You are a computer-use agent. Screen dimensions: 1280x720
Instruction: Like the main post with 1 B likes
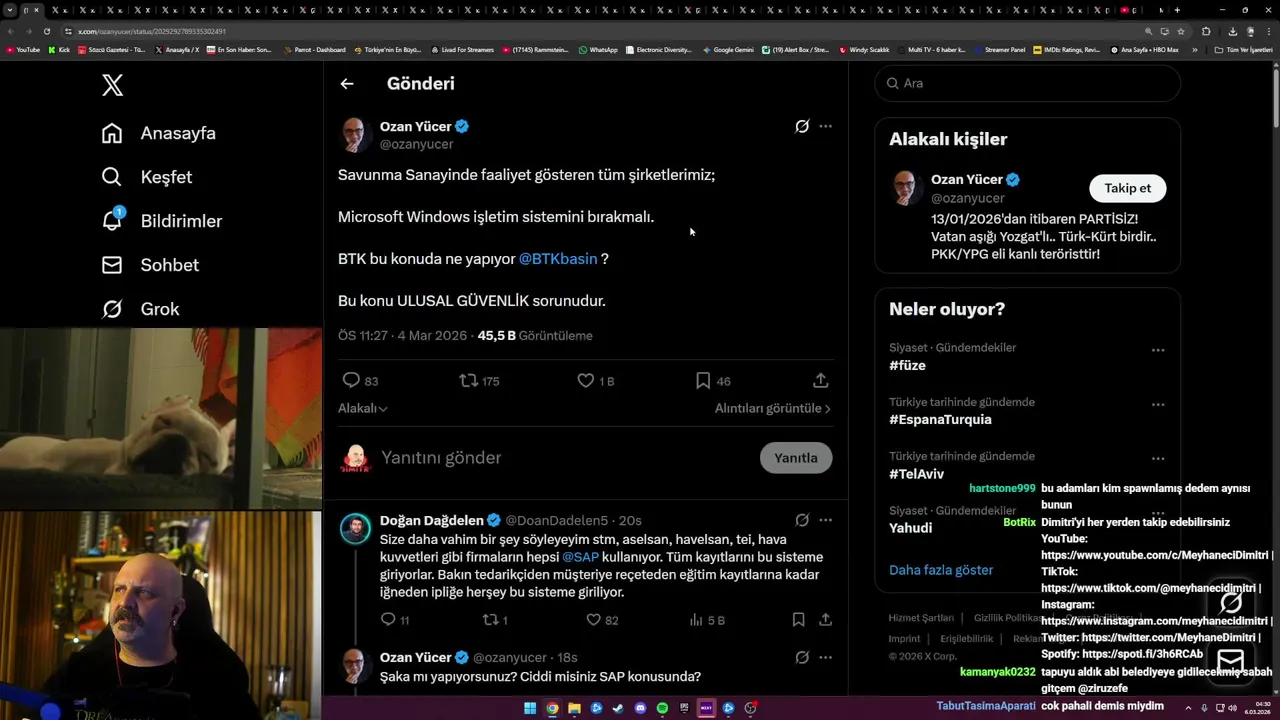click(x=596, y=381)
